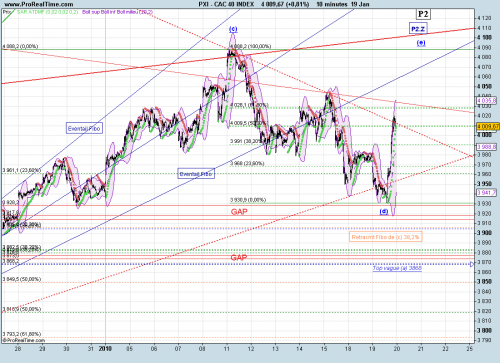The image size is (500, 363).
Task: Click the '15' date on time axis
Action: pos(324,349)
